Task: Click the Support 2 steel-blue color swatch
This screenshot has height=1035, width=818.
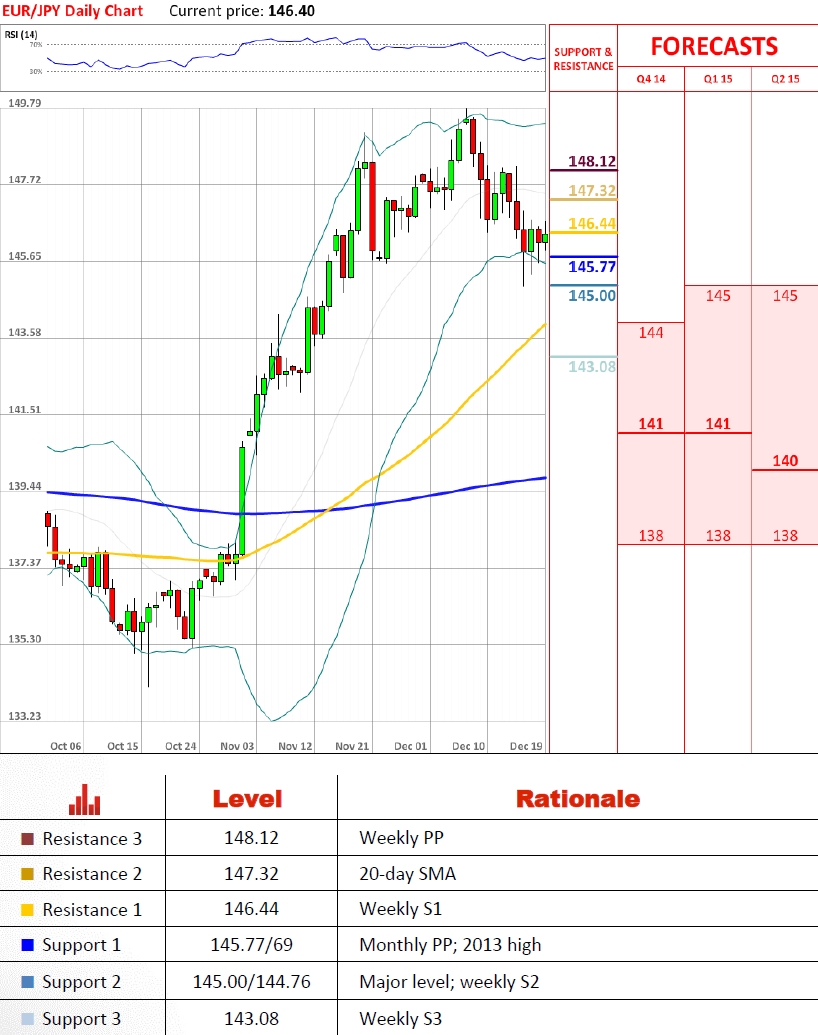Action: tap(27, 982)
